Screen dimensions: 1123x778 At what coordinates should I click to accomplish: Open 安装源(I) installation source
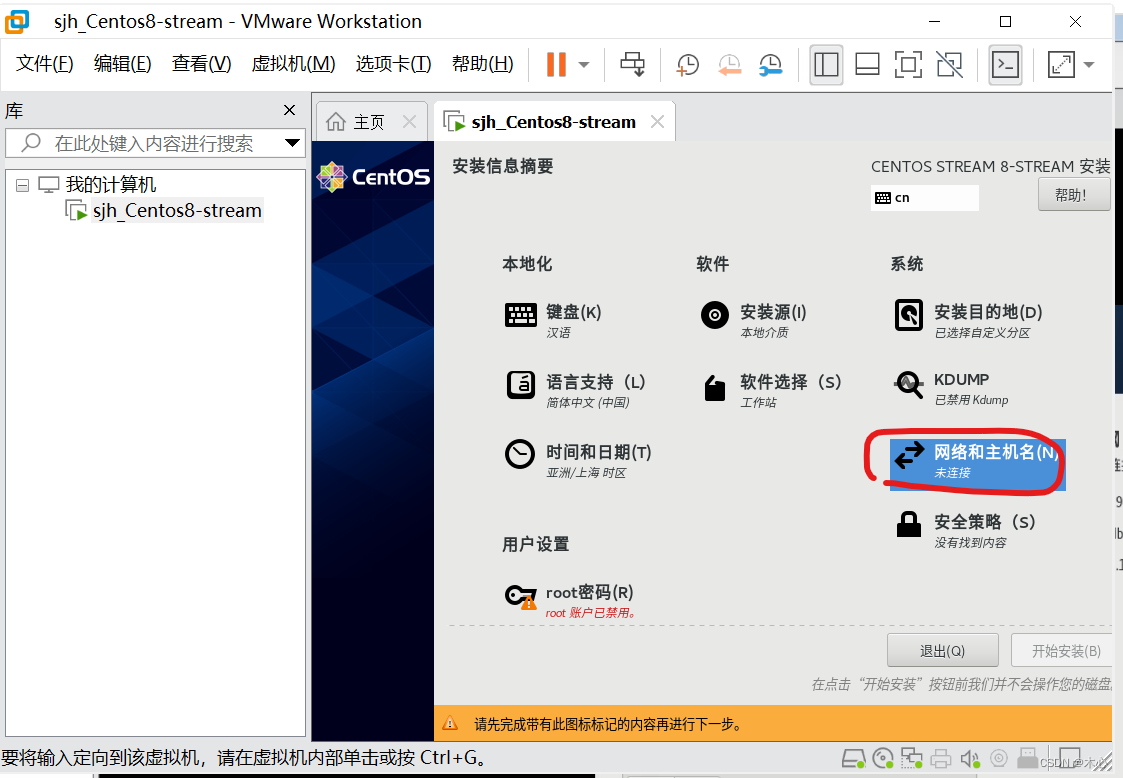tap(753, 320)
